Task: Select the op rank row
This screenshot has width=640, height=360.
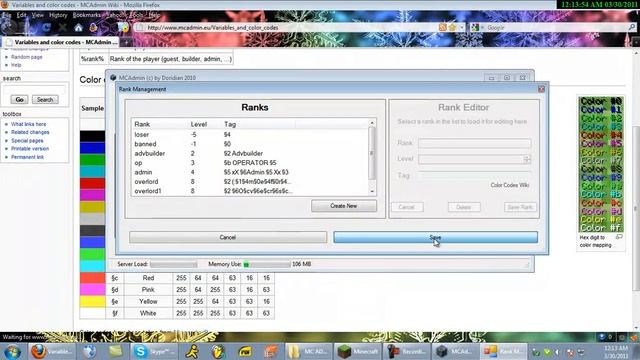Action: pos(250,162)
